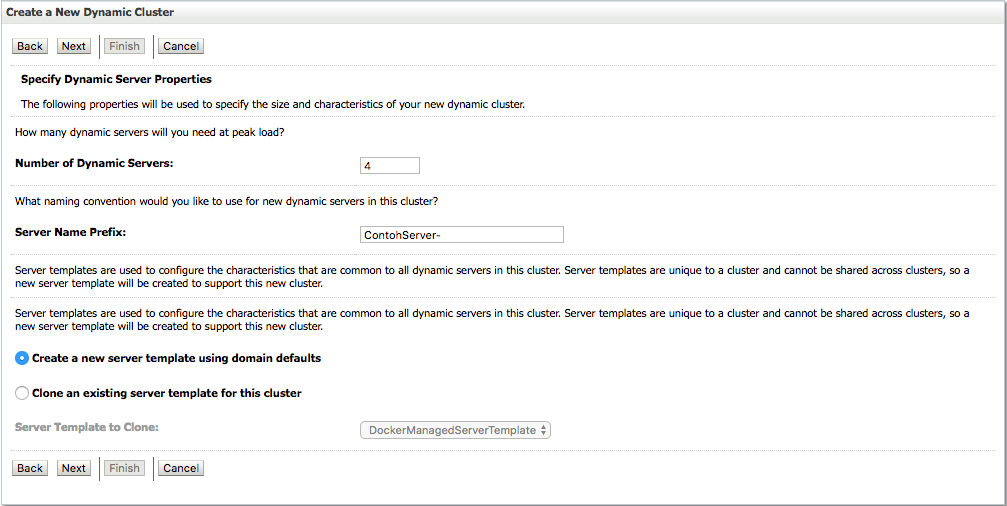Go forward with the top Next button
Viewport: 1007px width, 506px height.
[x=74, y=46]
